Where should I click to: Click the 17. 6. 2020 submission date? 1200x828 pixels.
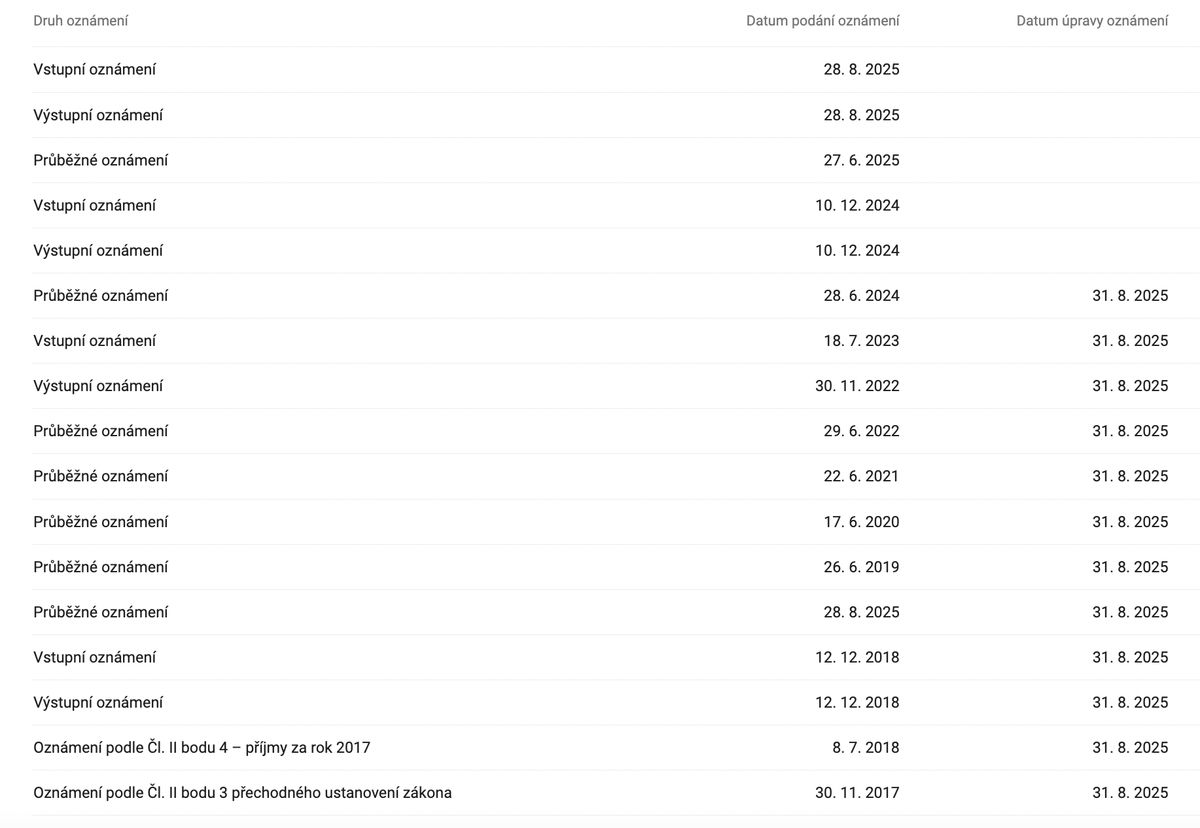pos(861,522)
